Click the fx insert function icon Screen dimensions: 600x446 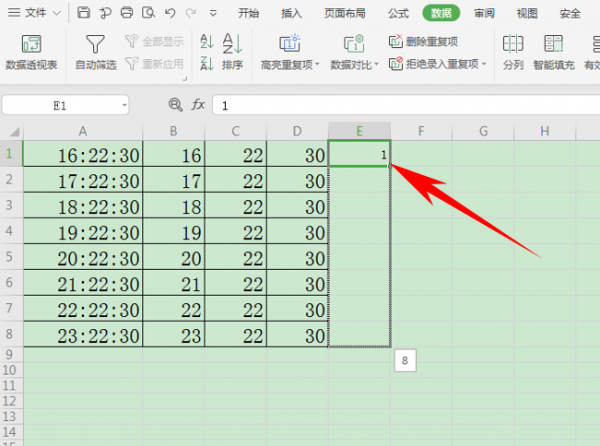198,104
